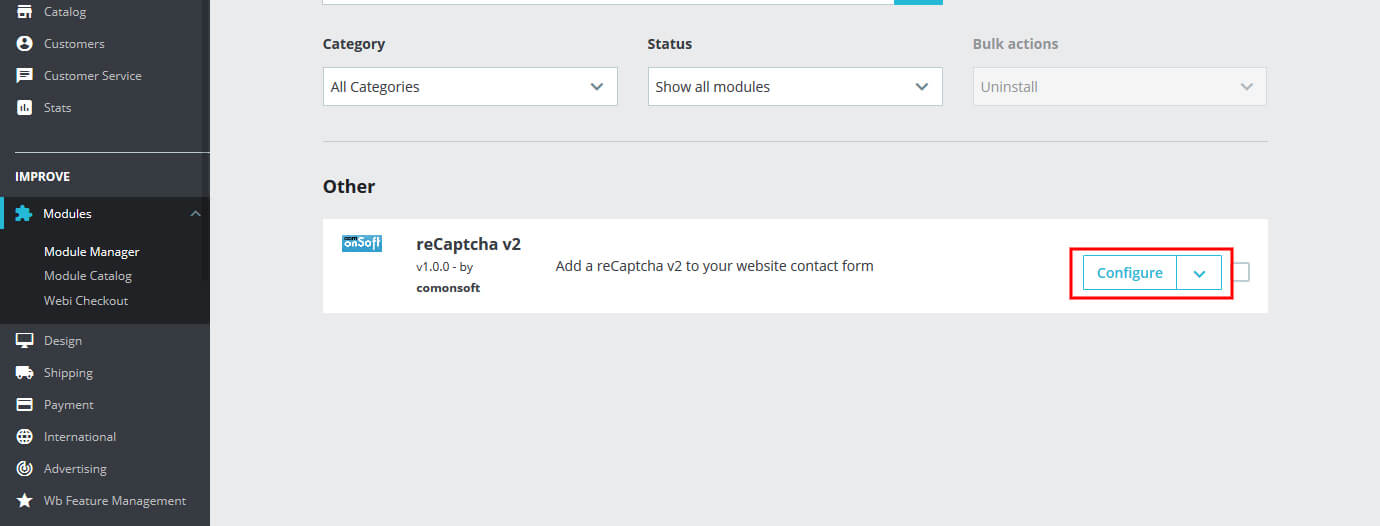Go to Module Manager link
This screenshot has width=1380, height=526.
click(92, 252)
